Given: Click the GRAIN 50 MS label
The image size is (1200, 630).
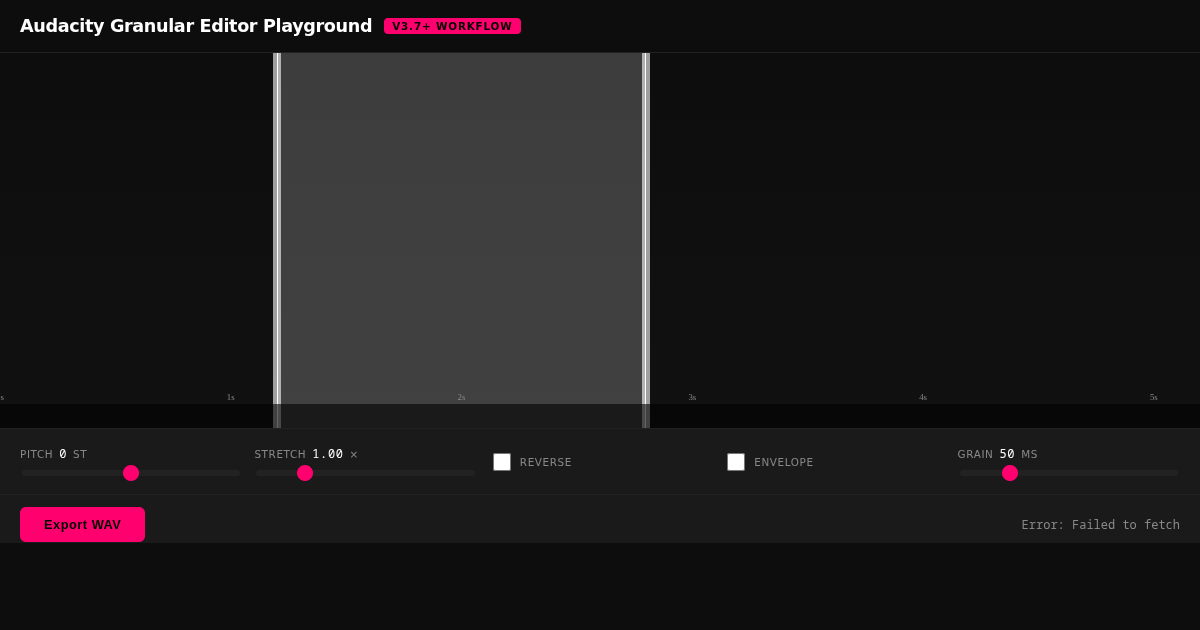Looking at the screenshot, I should [997, 454].
